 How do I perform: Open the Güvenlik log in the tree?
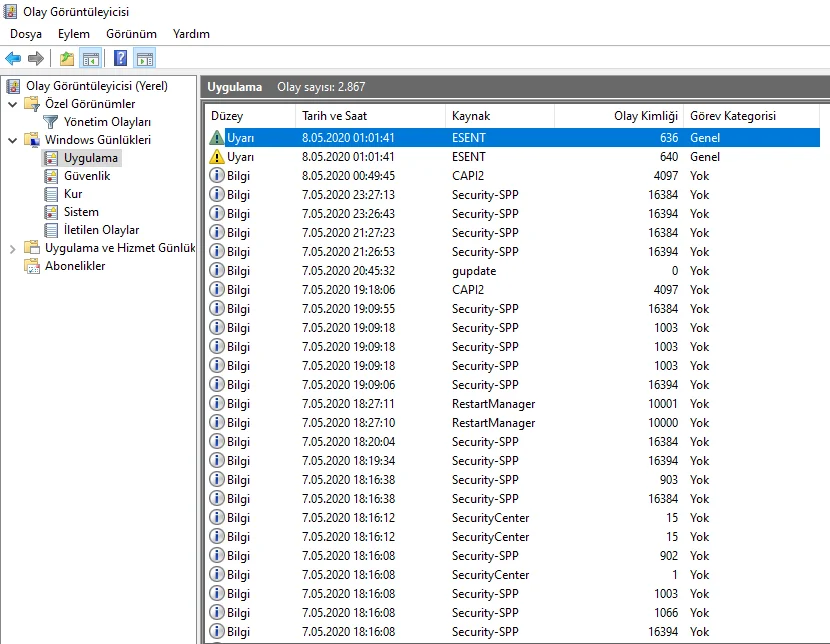[x=86, y=176]
